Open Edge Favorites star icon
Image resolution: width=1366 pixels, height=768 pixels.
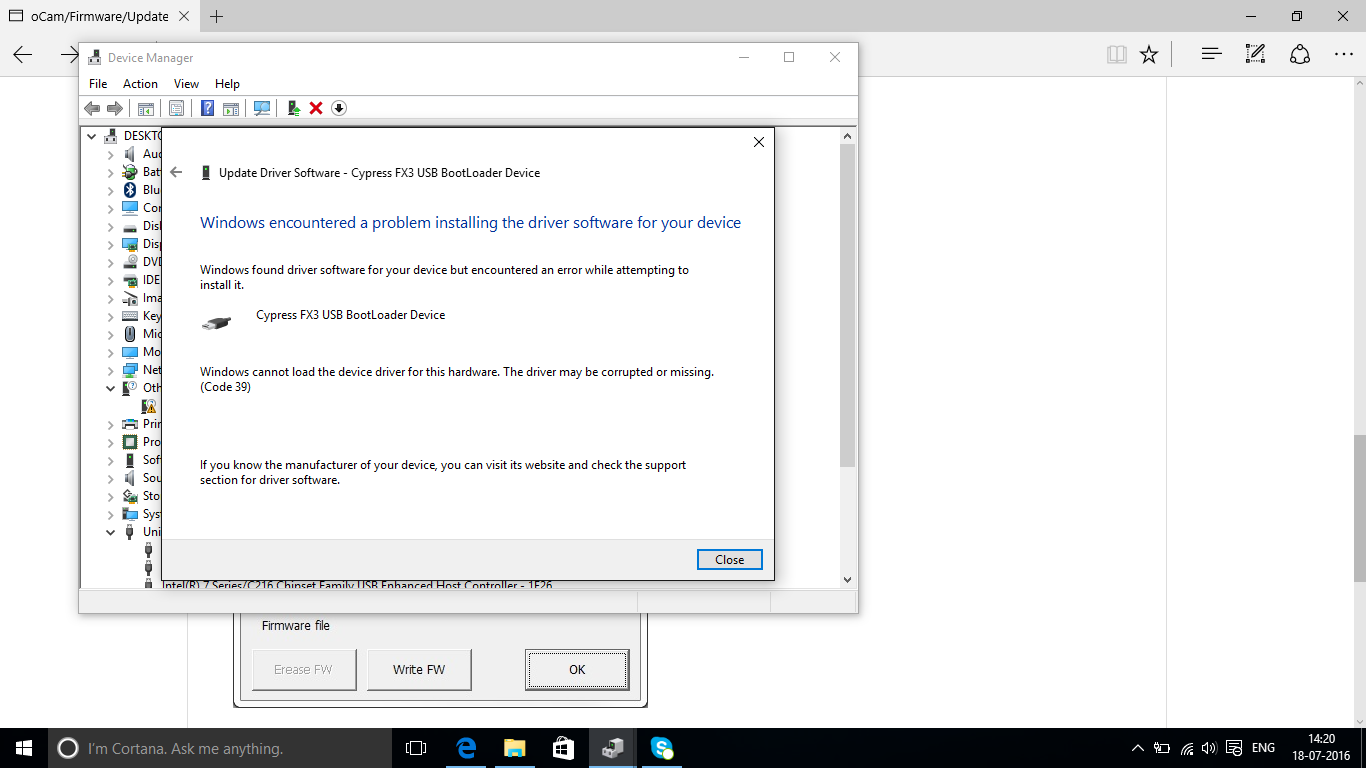pyautogui.click(x=1149, y=55)
